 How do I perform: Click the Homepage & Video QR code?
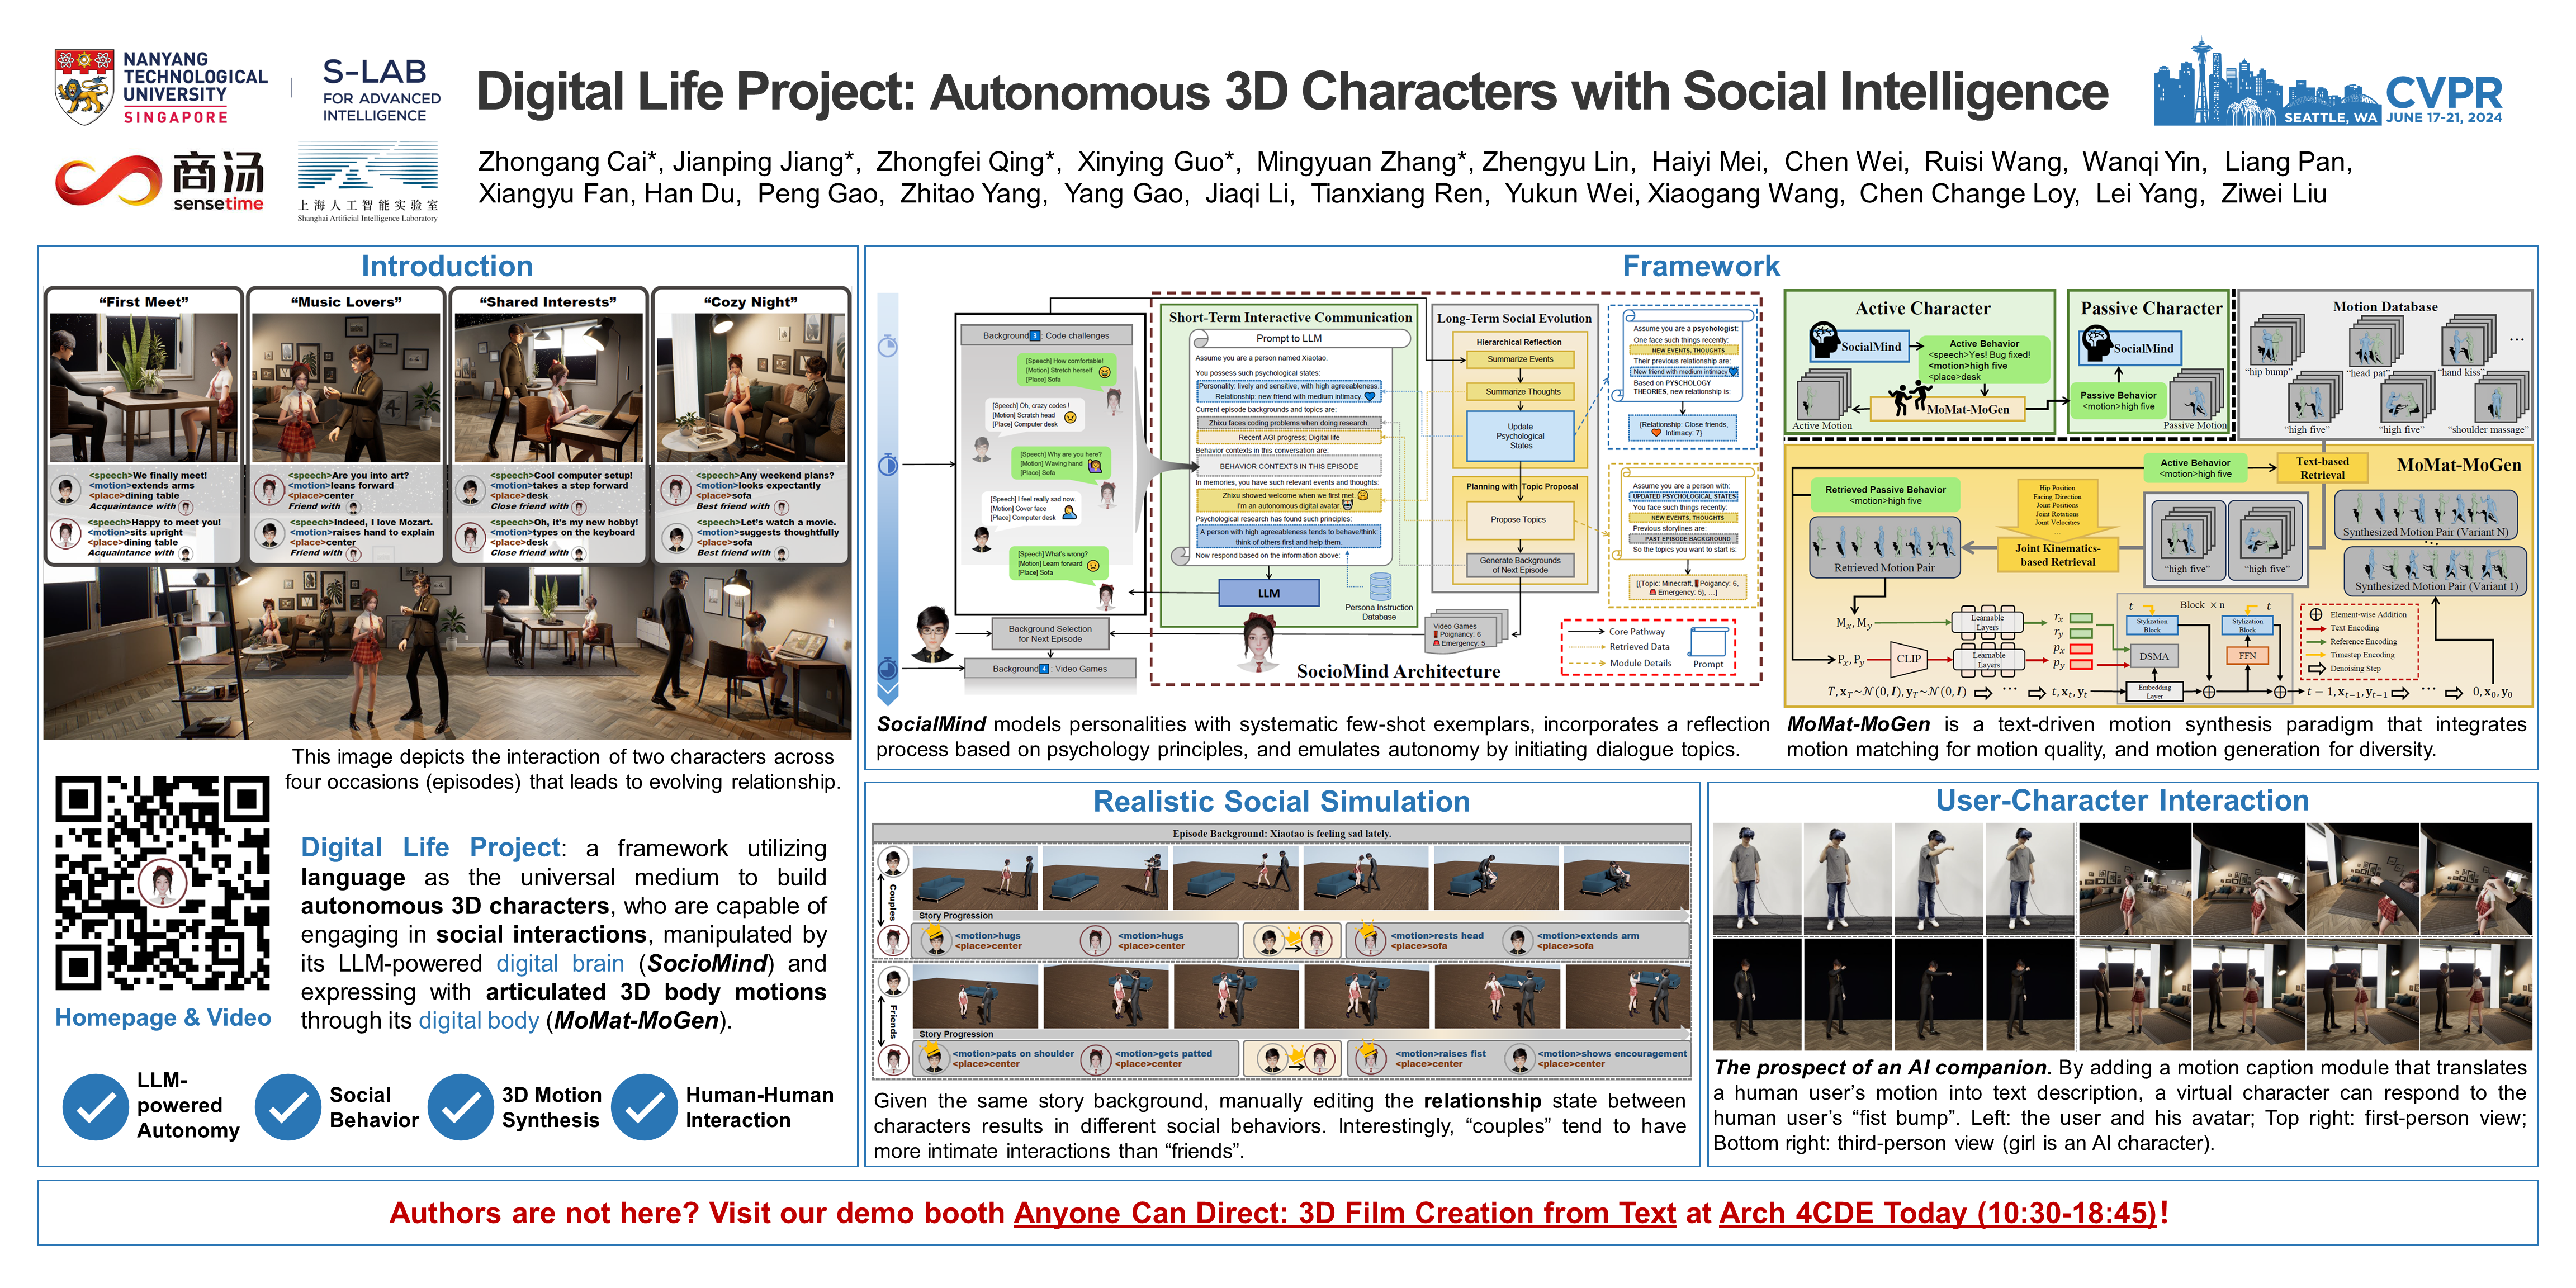[x=162, y=883]
